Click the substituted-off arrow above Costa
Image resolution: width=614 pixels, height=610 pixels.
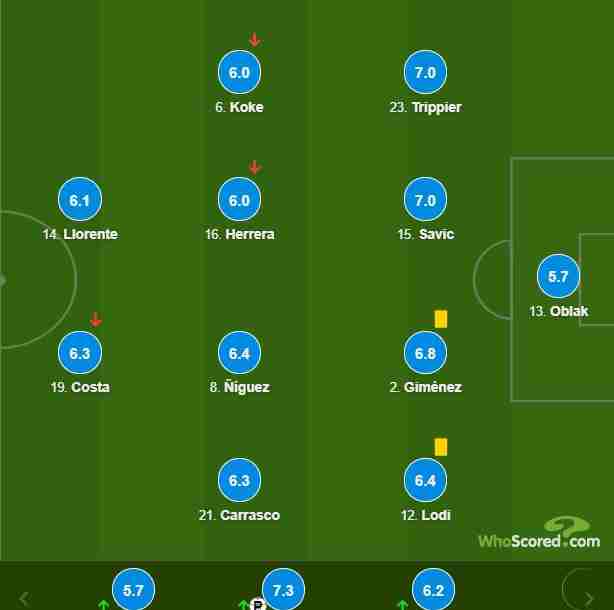tap(96, 319)
